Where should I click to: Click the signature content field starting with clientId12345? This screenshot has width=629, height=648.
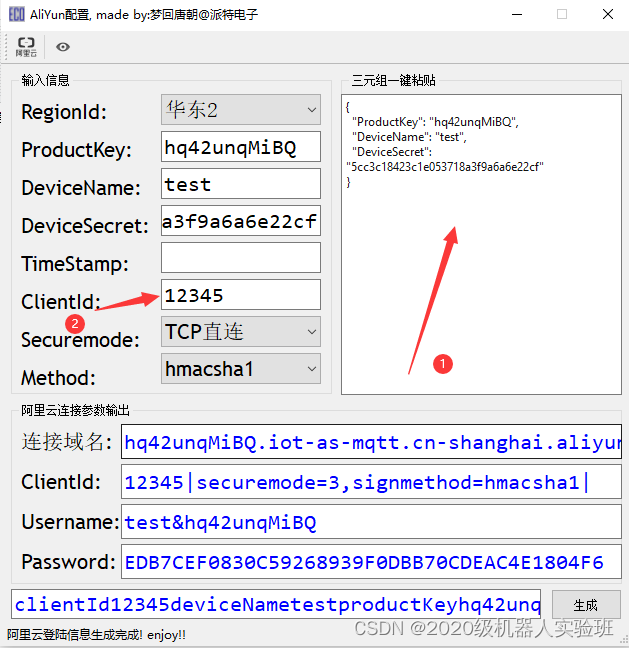coord(276,604)
